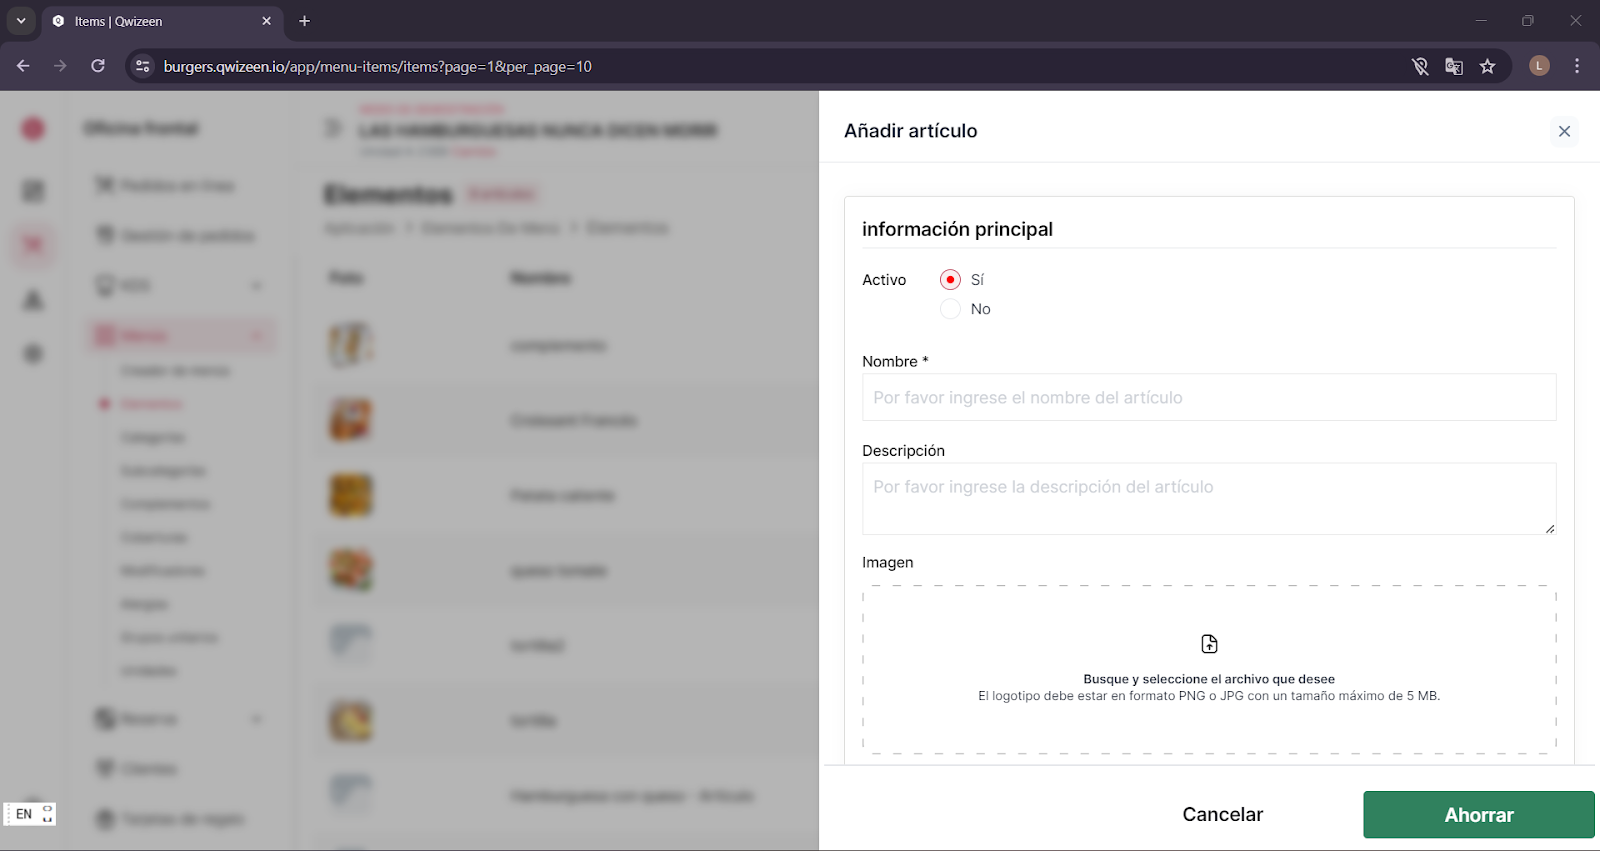Viewport: 1600px width, 851px height.
Task: Bookmark this page with the star icon
Action: click(x=1488, y=66)
